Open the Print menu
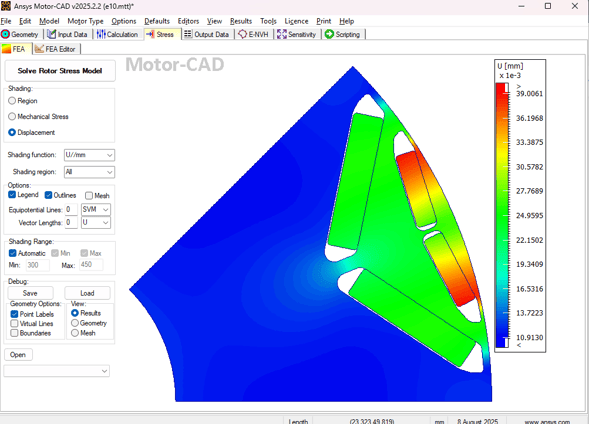 pos(324,21)
